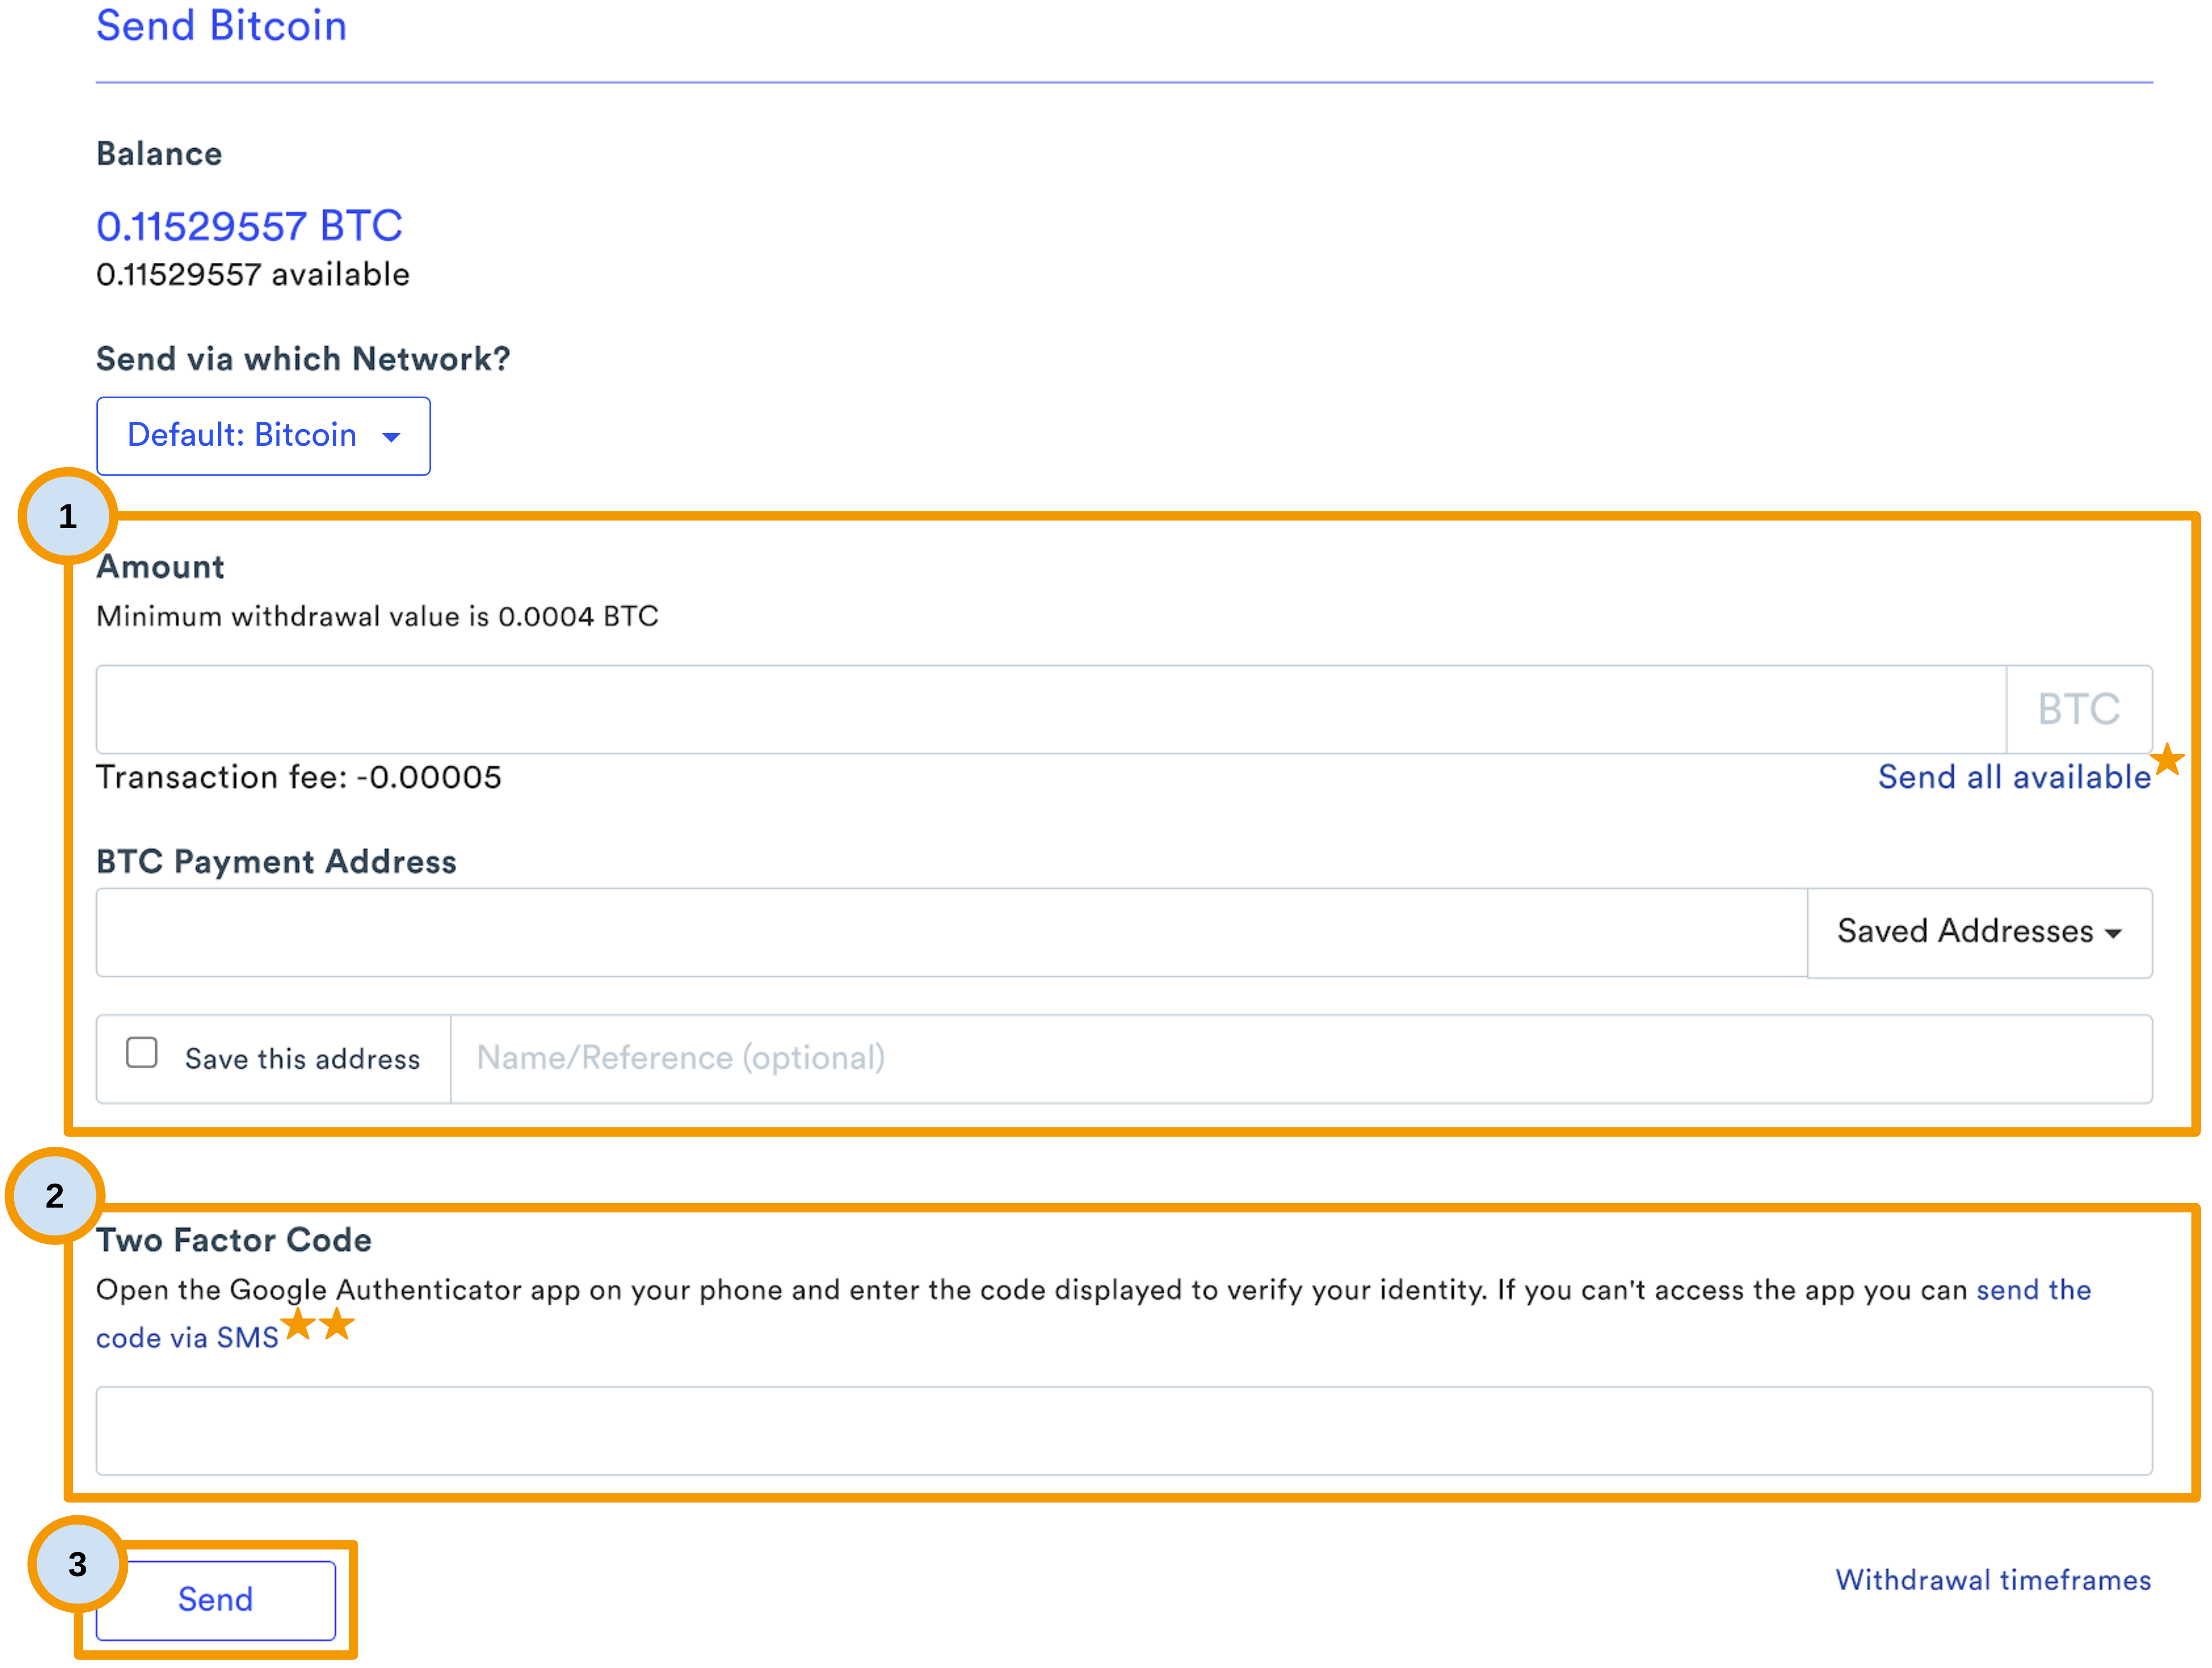Open the Default: Bitcoin network dropdown
This screenshot has height=1668, width=2212.
(x=263, y=436)
